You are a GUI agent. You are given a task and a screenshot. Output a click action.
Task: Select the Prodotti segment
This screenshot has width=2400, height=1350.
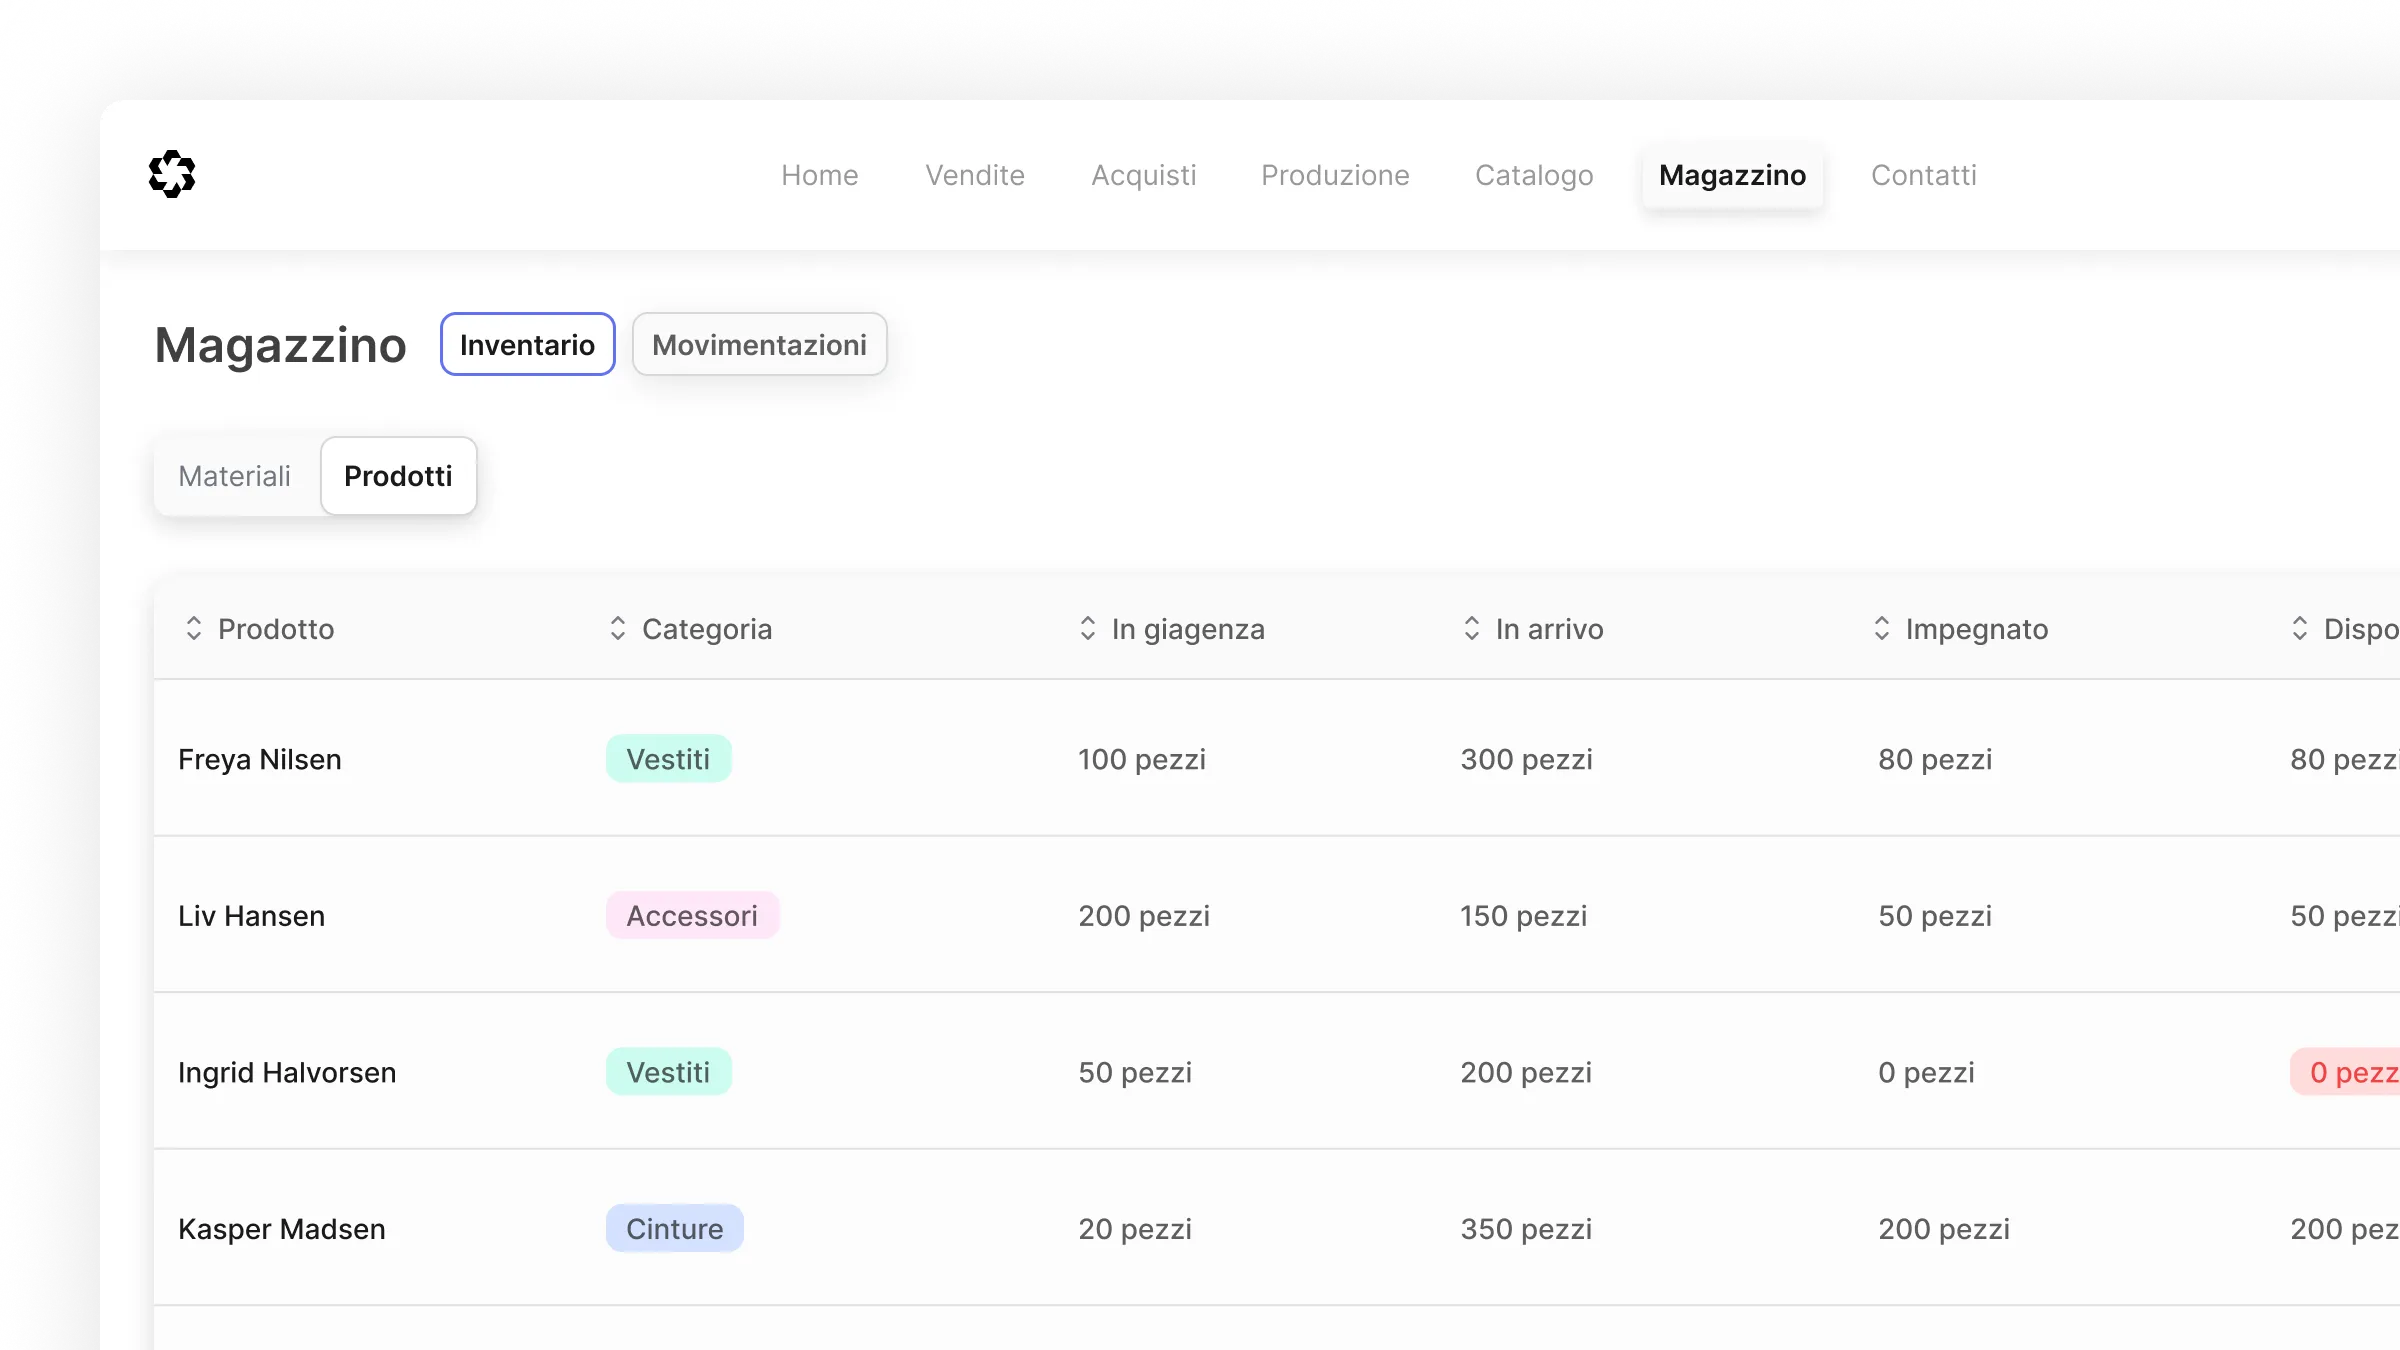tap(398, 476)
